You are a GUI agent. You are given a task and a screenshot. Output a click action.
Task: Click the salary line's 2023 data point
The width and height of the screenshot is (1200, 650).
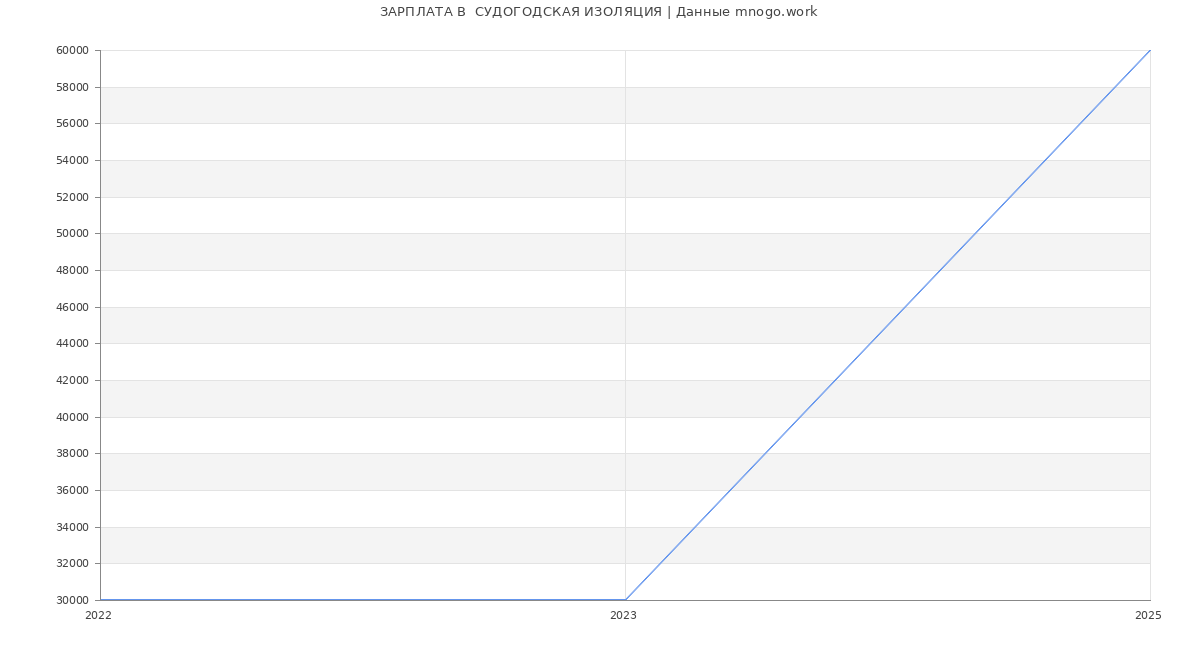coord(625,600)
